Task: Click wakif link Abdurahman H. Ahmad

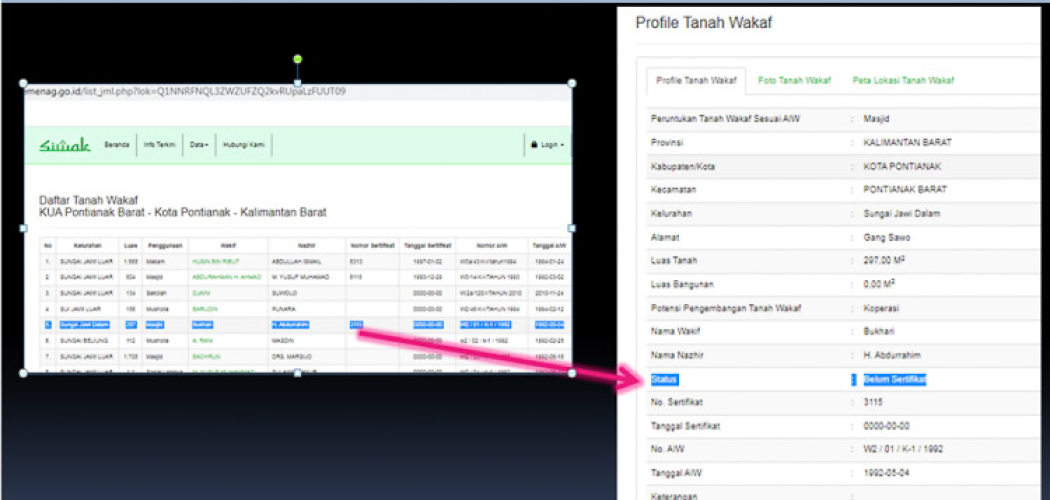Action: (x=224, y=277)
